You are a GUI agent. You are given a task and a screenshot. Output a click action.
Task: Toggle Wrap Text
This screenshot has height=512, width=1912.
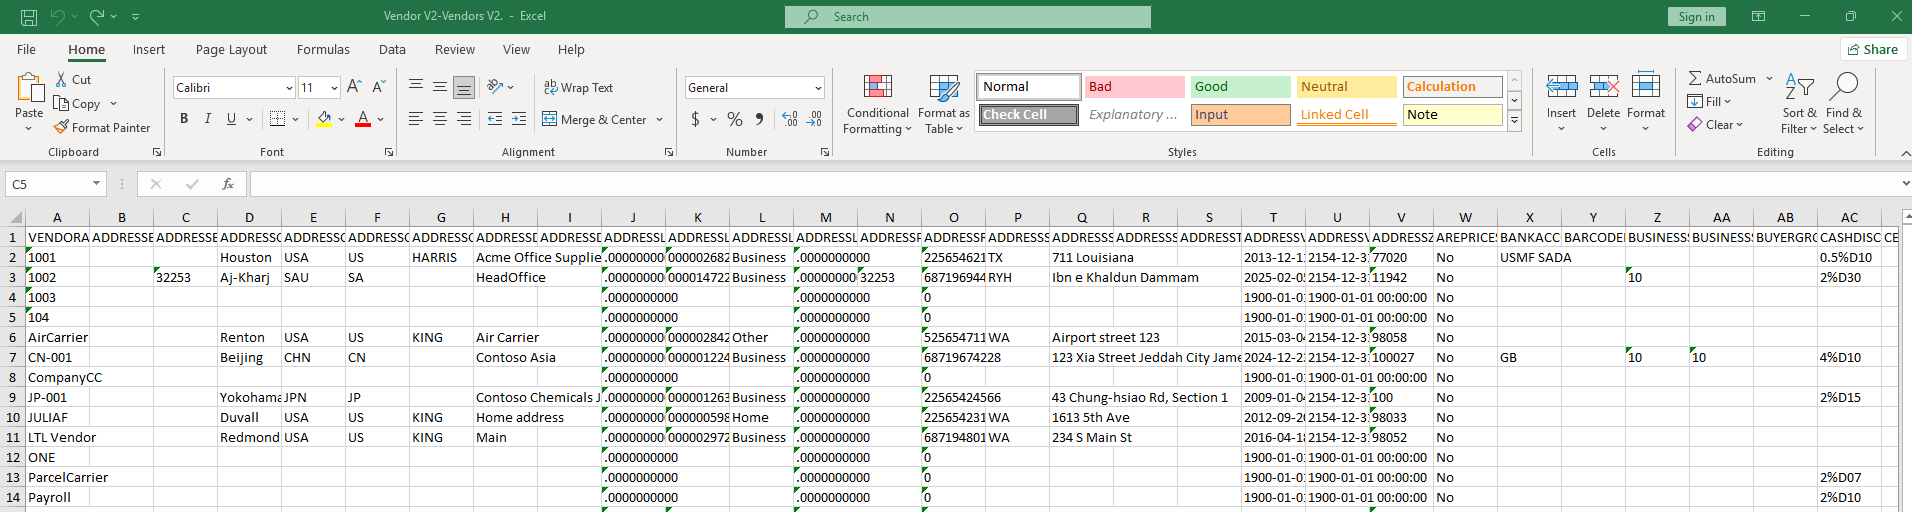pos(579,87)
